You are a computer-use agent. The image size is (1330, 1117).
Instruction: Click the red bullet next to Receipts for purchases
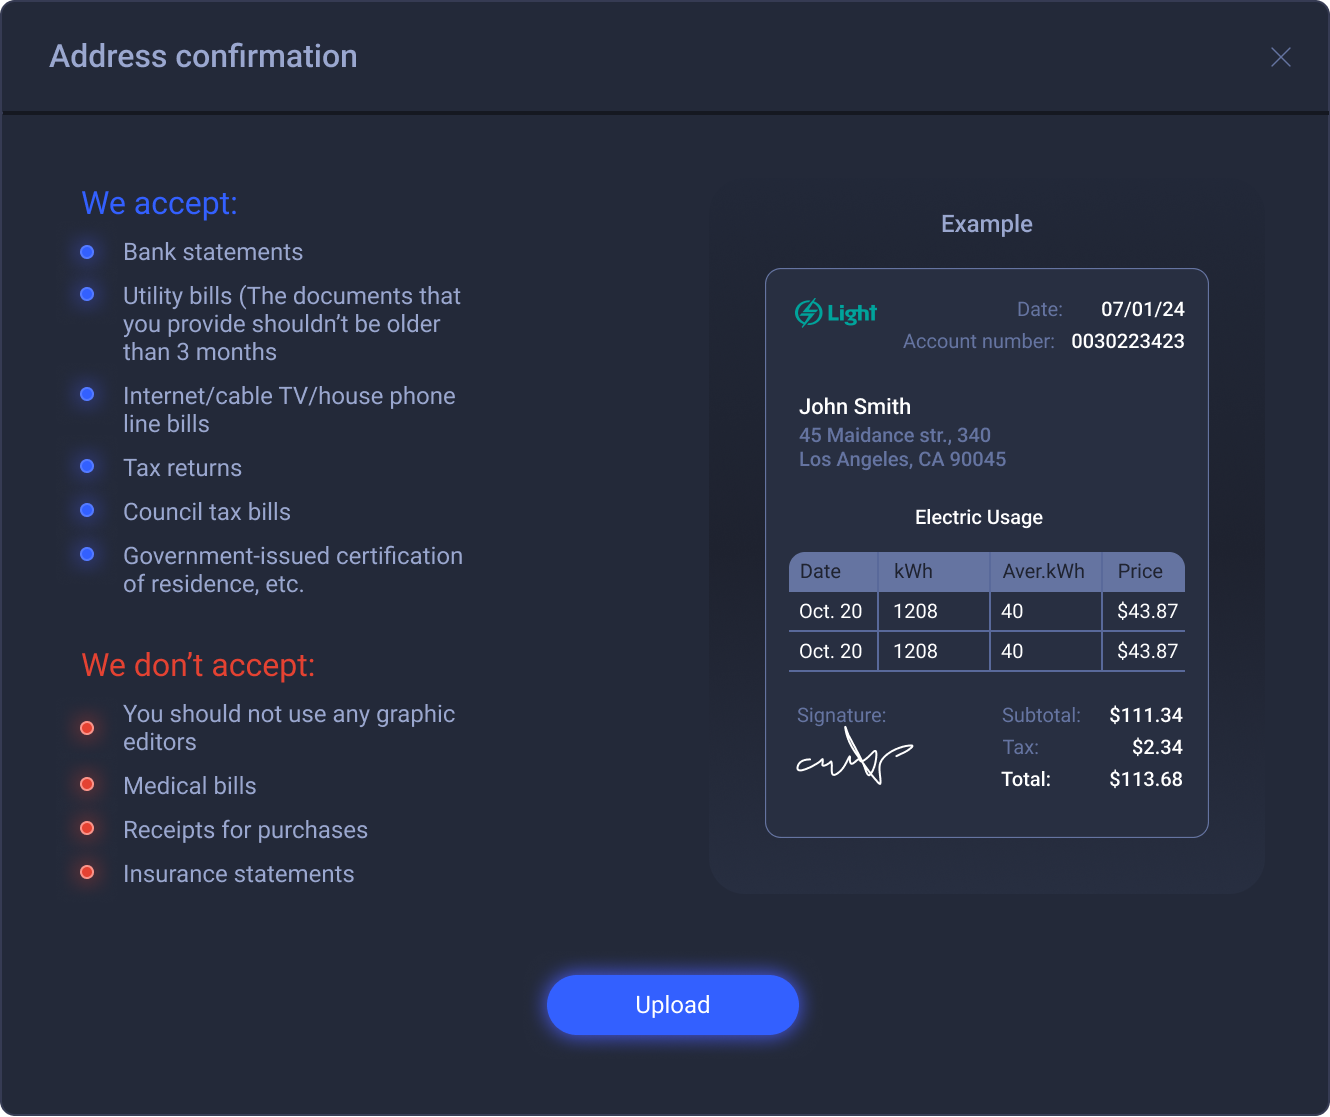pos(87,828)
